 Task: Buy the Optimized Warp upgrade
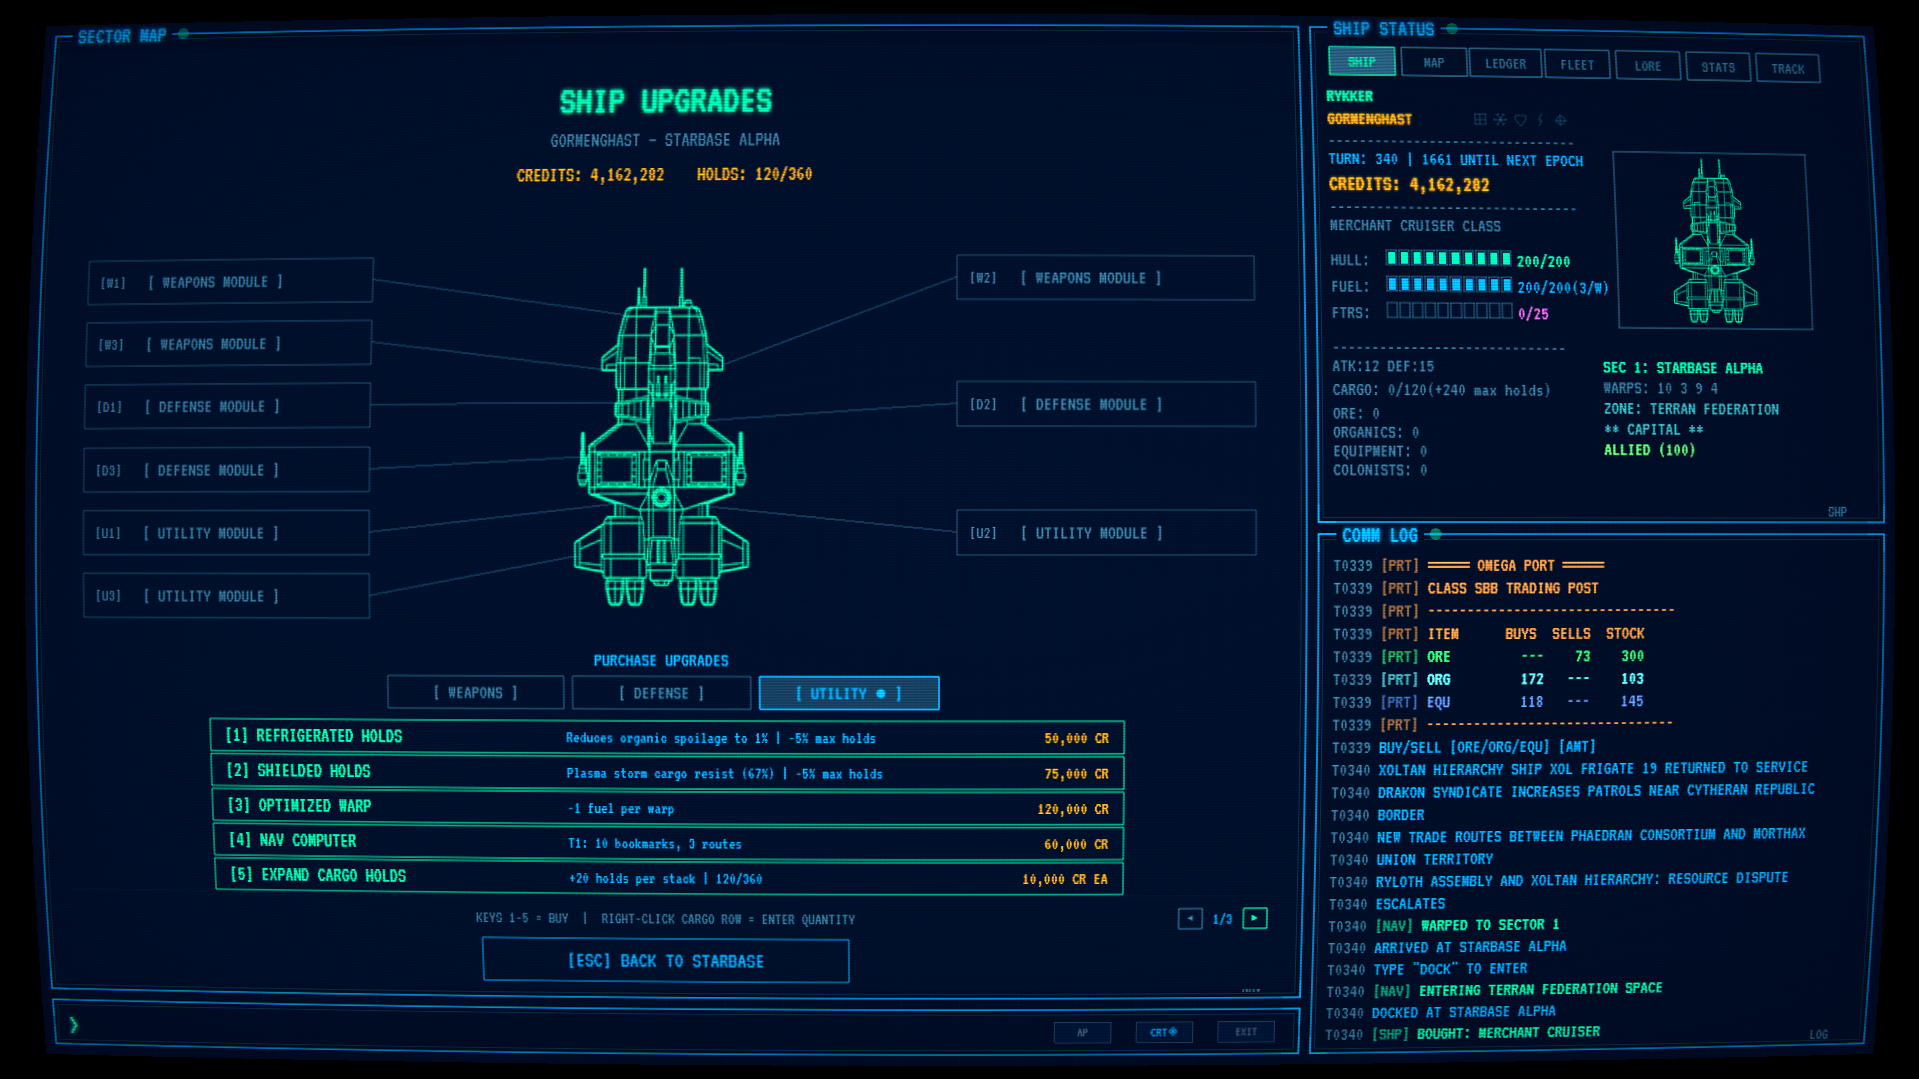click(668, 808)
